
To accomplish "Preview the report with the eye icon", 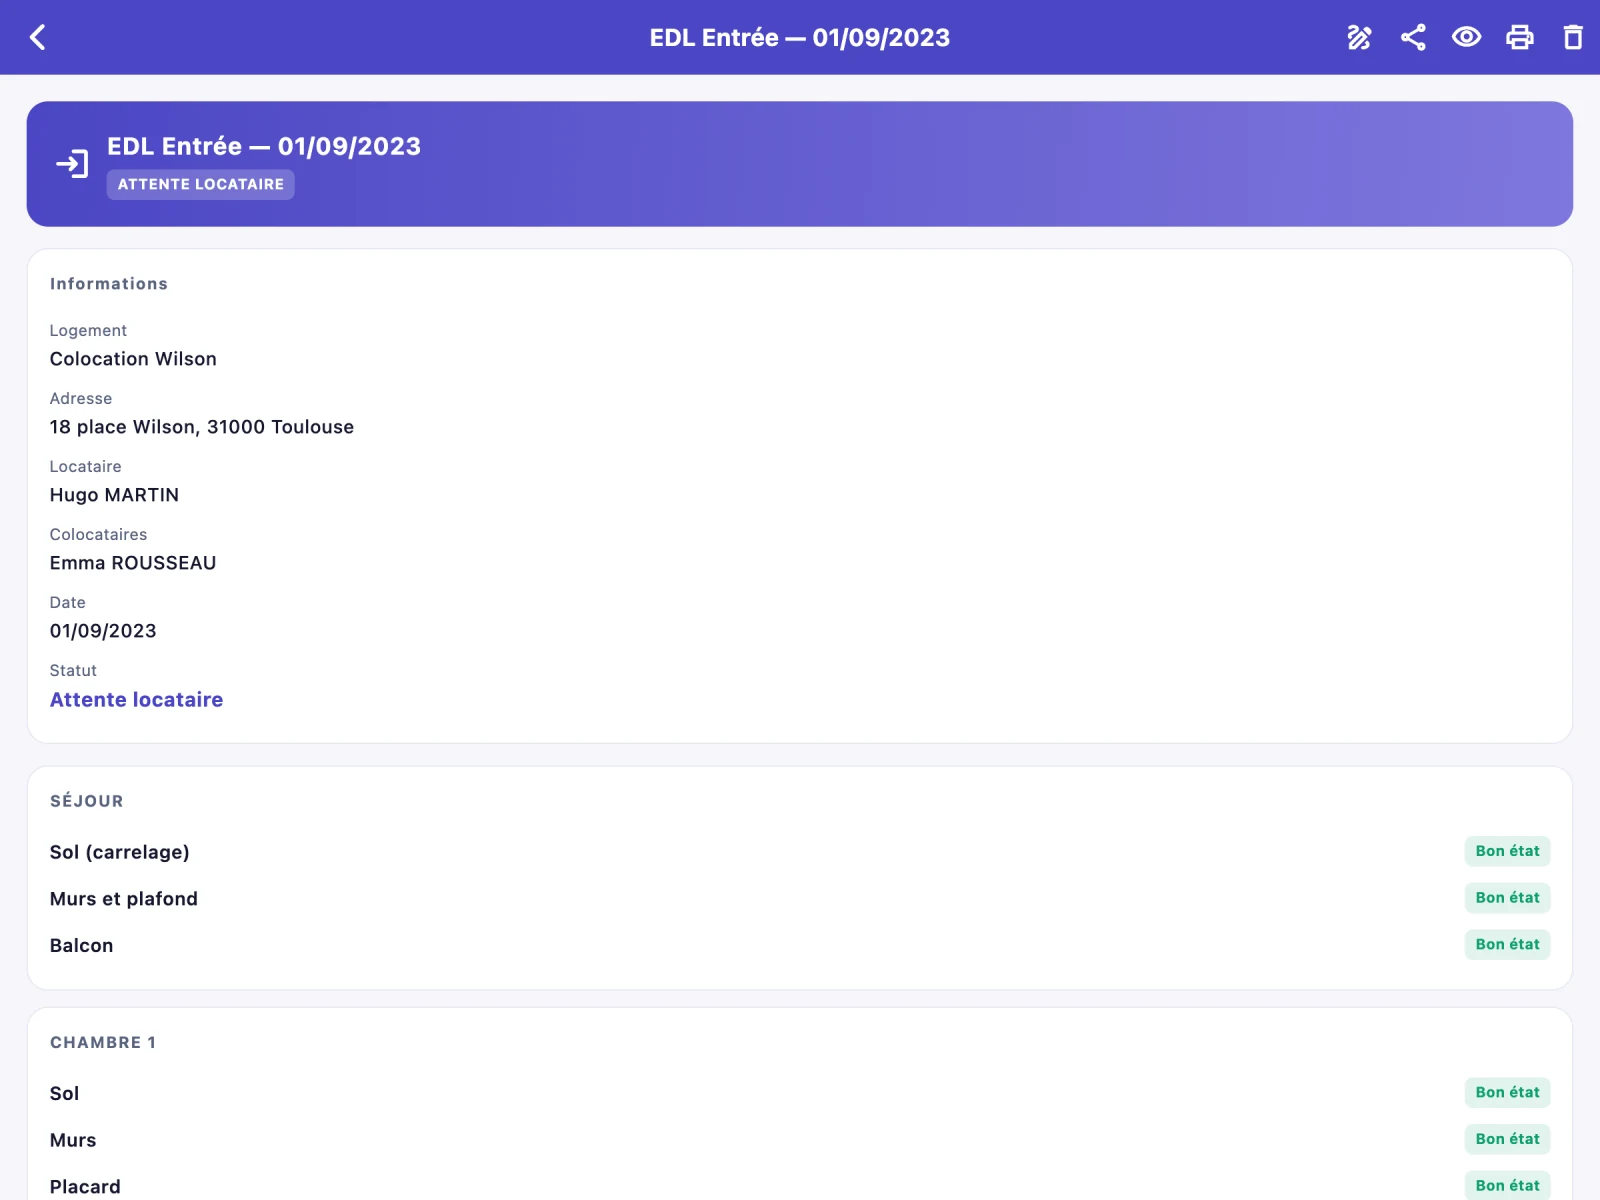I will 1466,38.
